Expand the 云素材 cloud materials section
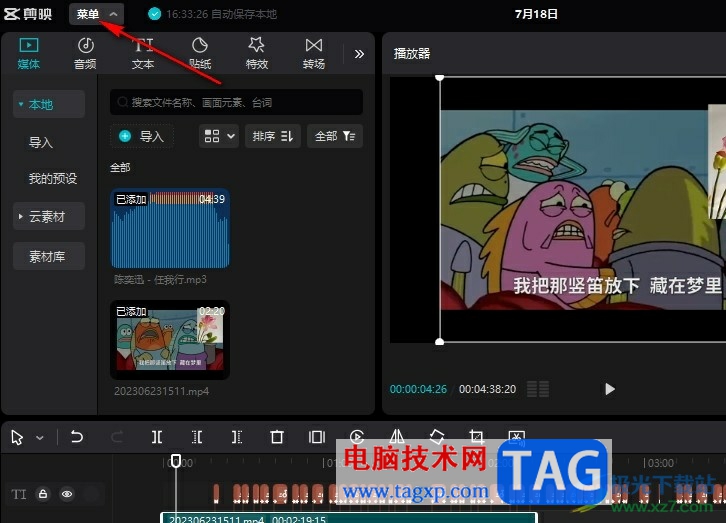The image size is (726, 523). (x=49, y=216)
